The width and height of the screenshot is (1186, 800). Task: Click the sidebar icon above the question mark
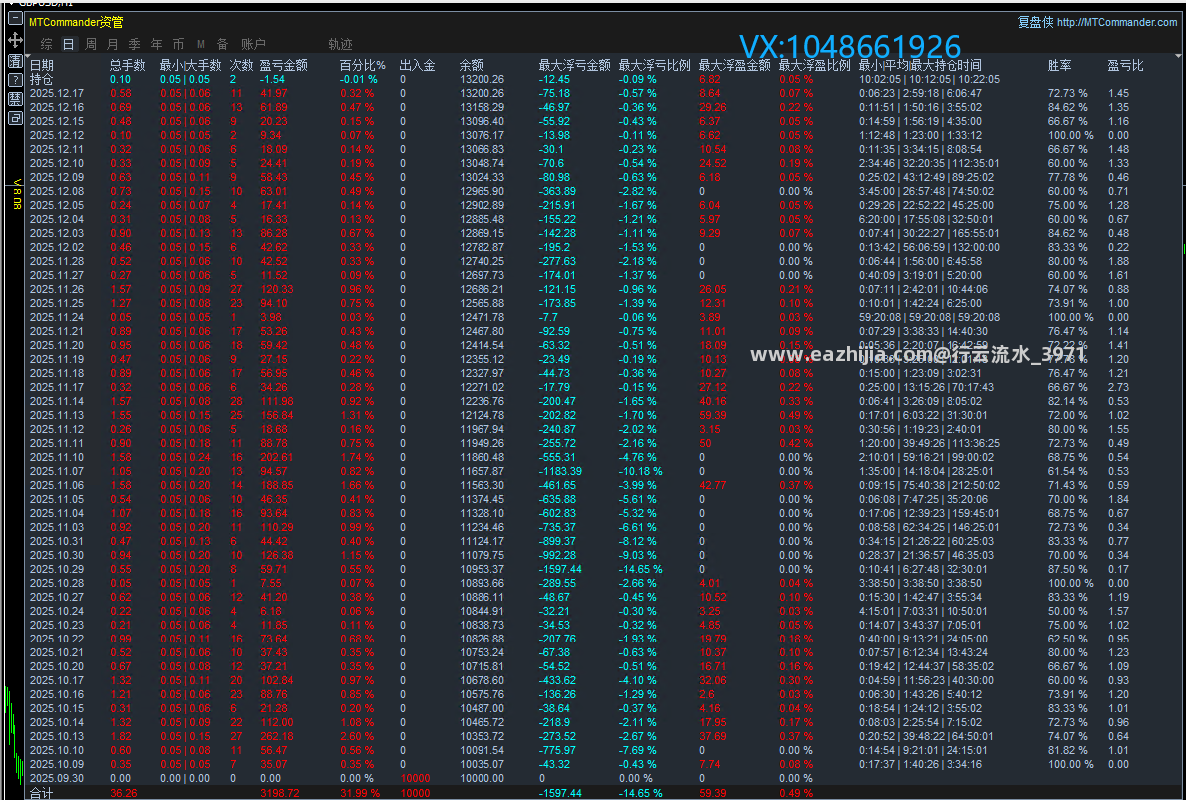[15, 60]
